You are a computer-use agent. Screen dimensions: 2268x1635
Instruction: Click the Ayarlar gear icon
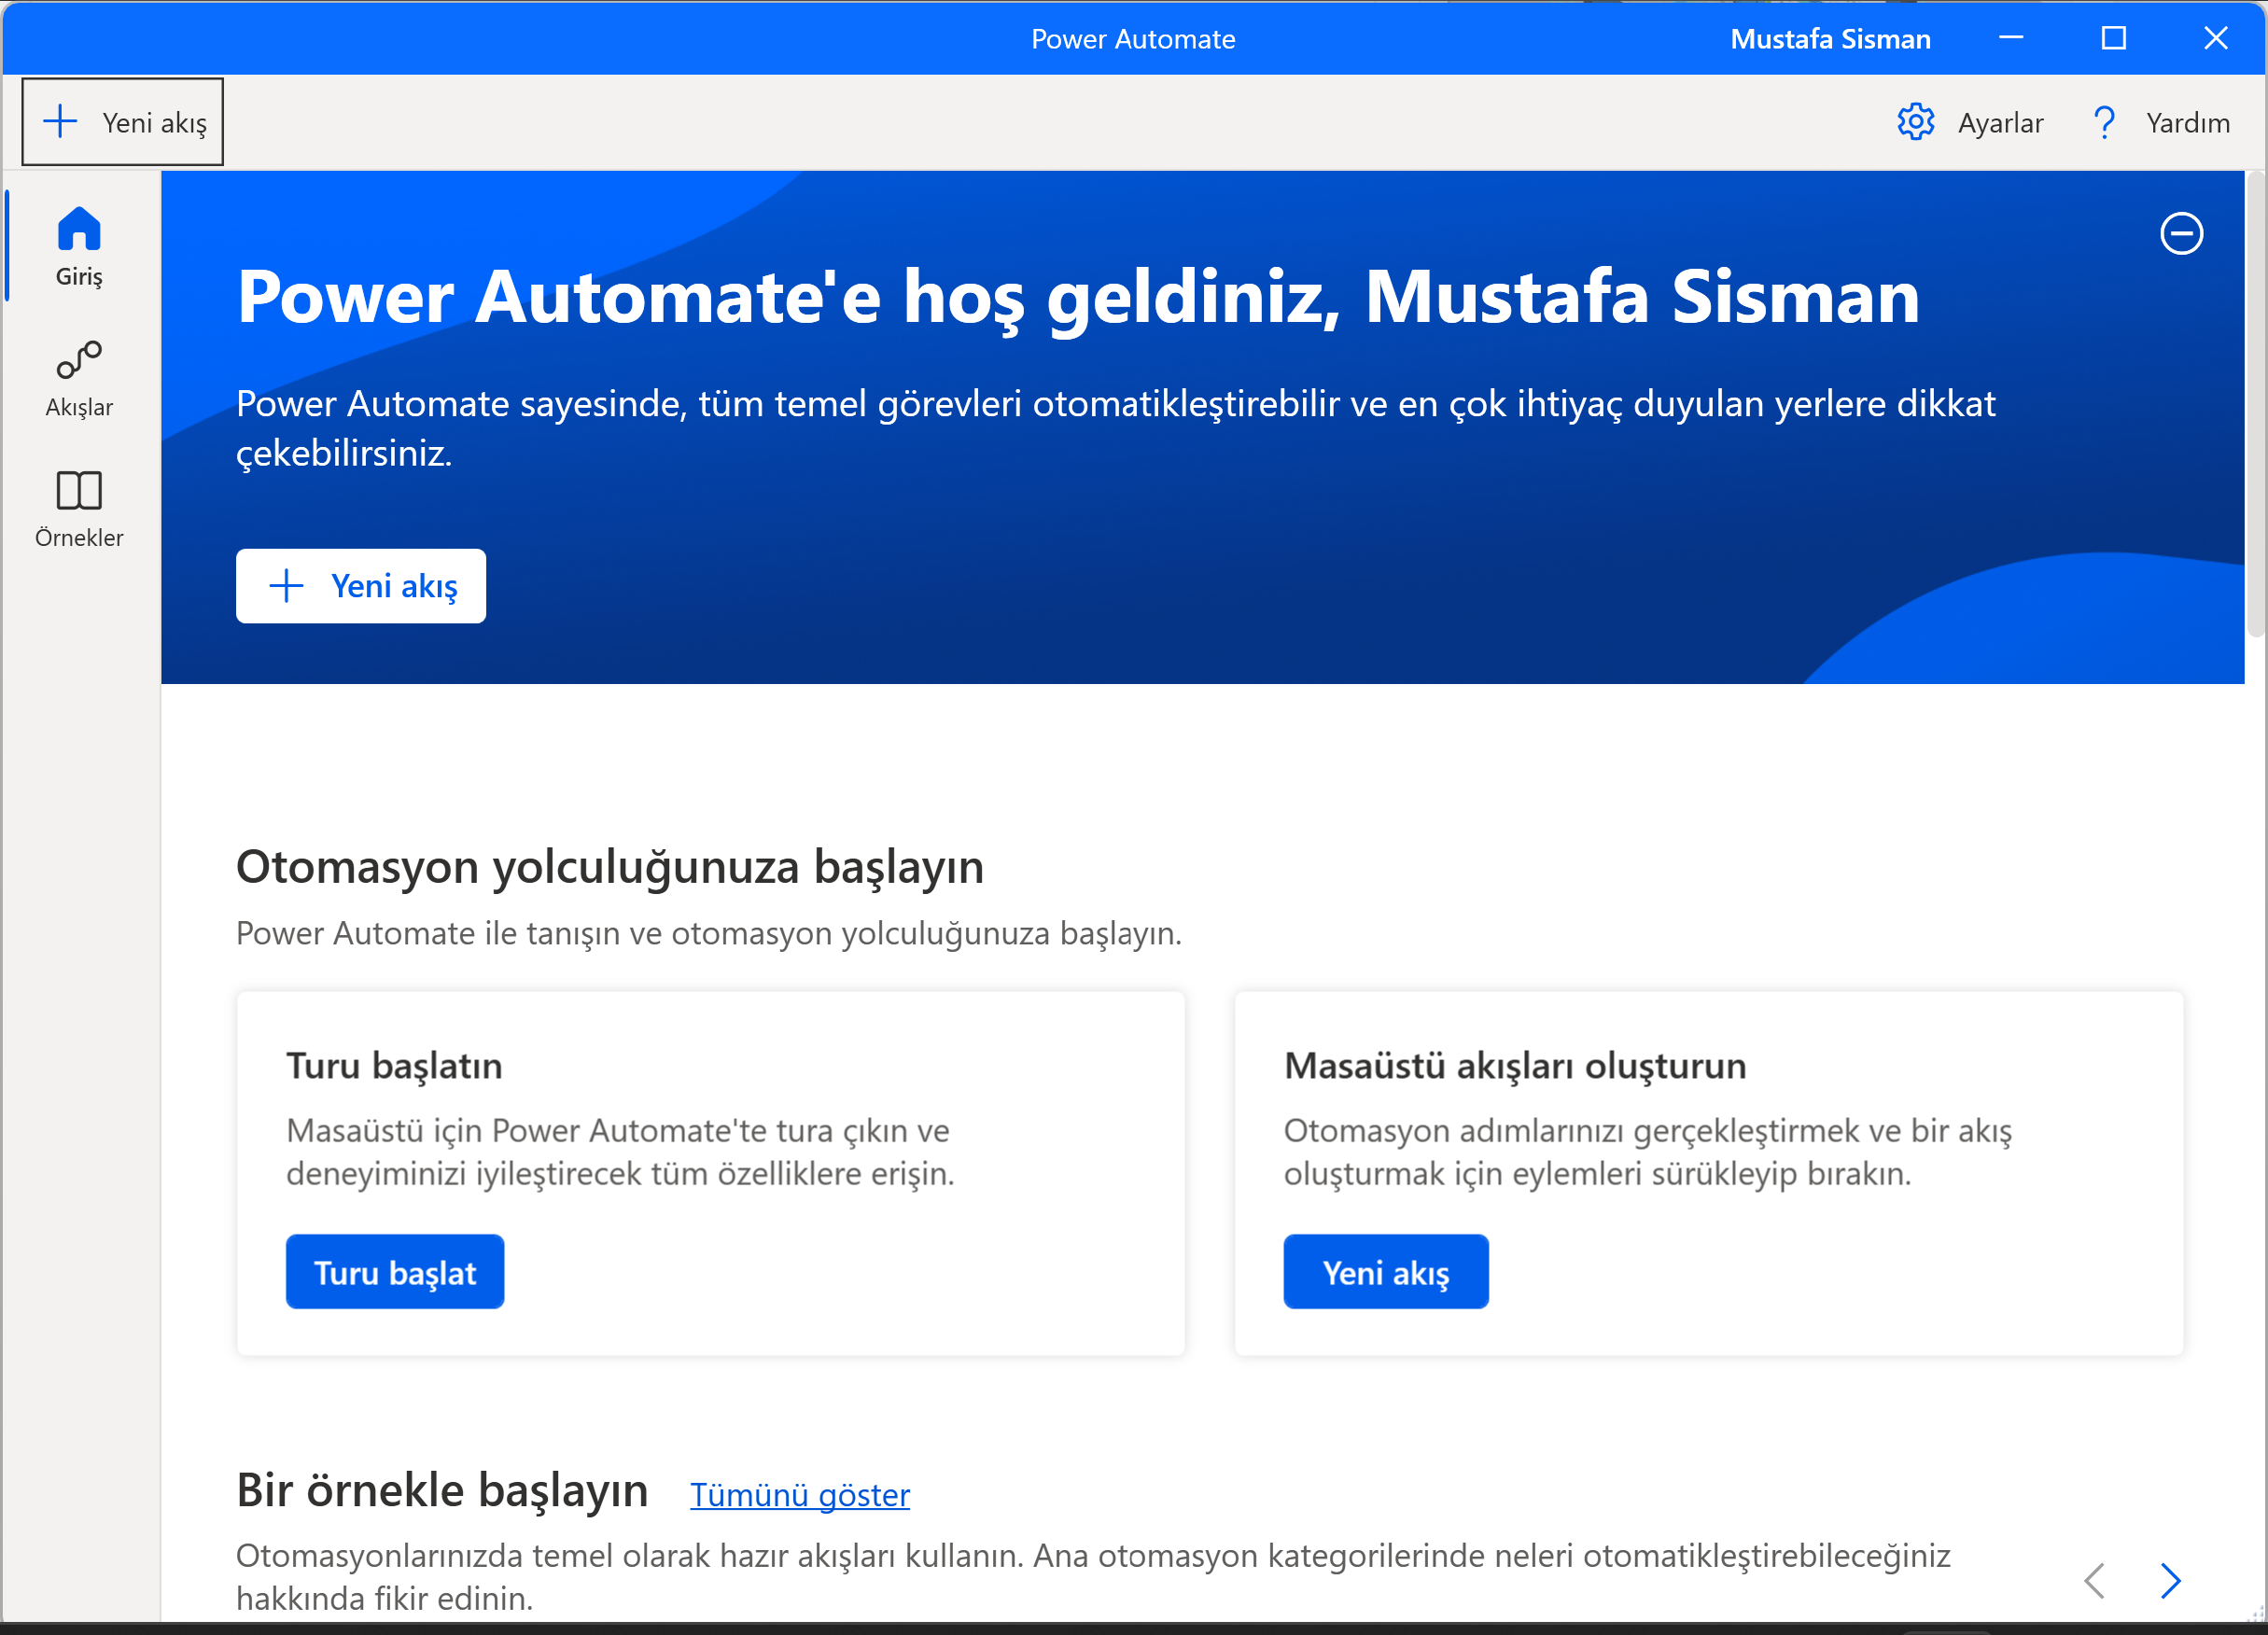1915,122
